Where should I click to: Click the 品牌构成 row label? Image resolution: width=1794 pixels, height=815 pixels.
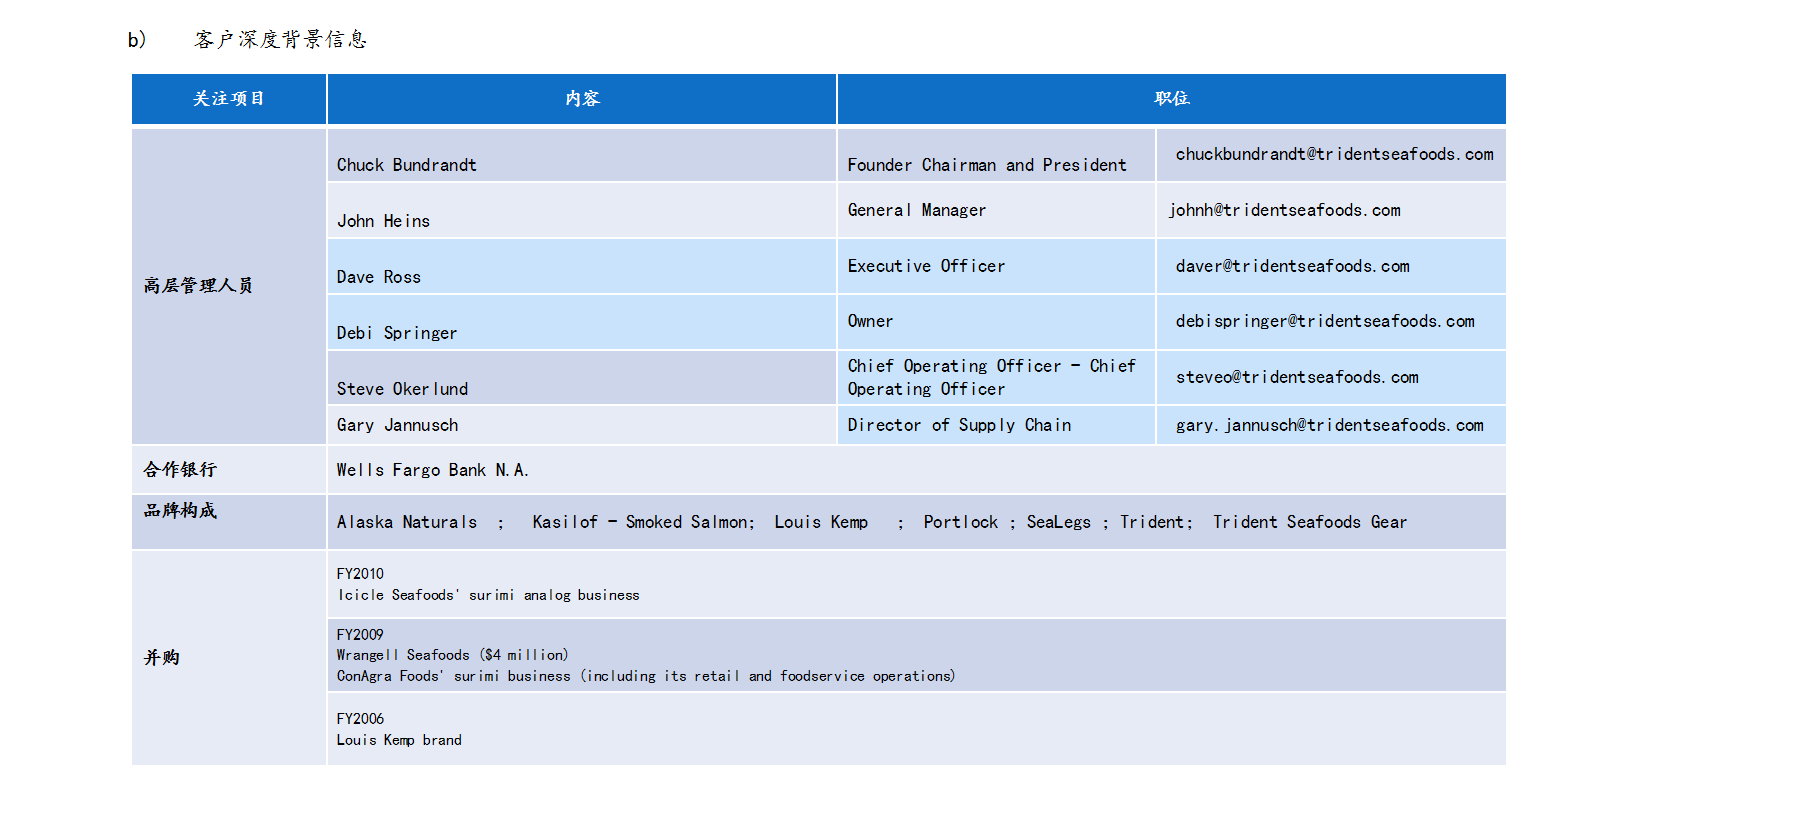180,511
